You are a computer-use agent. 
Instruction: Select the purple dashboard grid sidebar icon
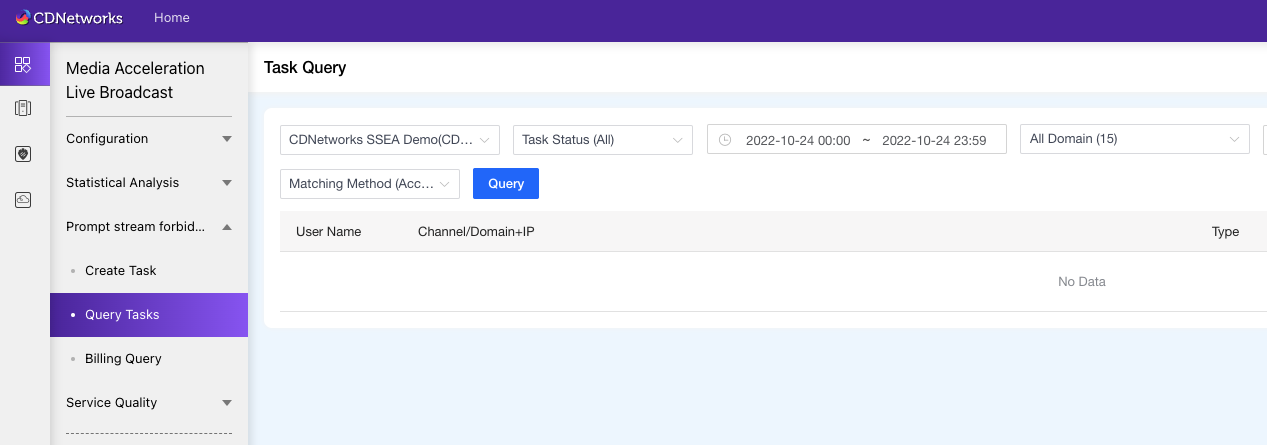point(23,65)
